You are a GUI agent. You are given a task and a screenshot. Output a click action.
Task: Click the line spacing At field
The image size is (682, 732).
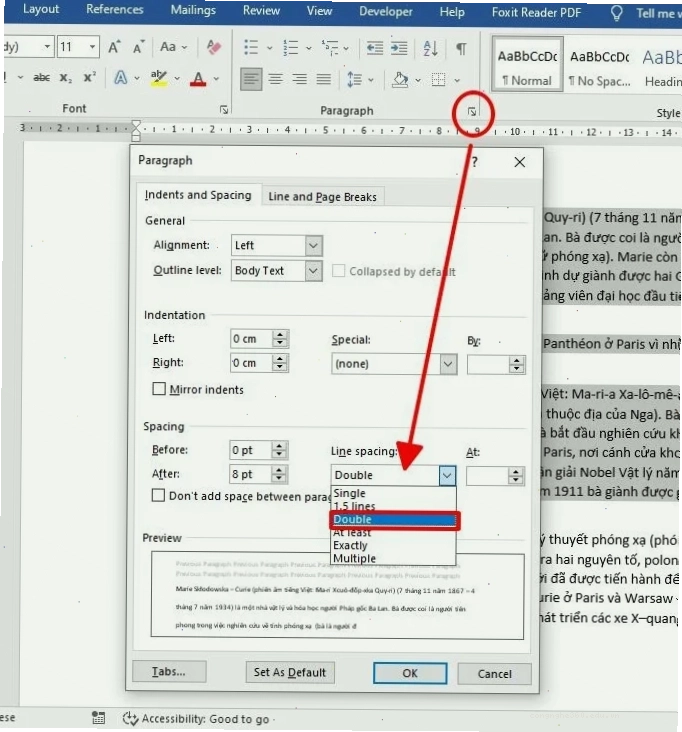pos(487,476)
